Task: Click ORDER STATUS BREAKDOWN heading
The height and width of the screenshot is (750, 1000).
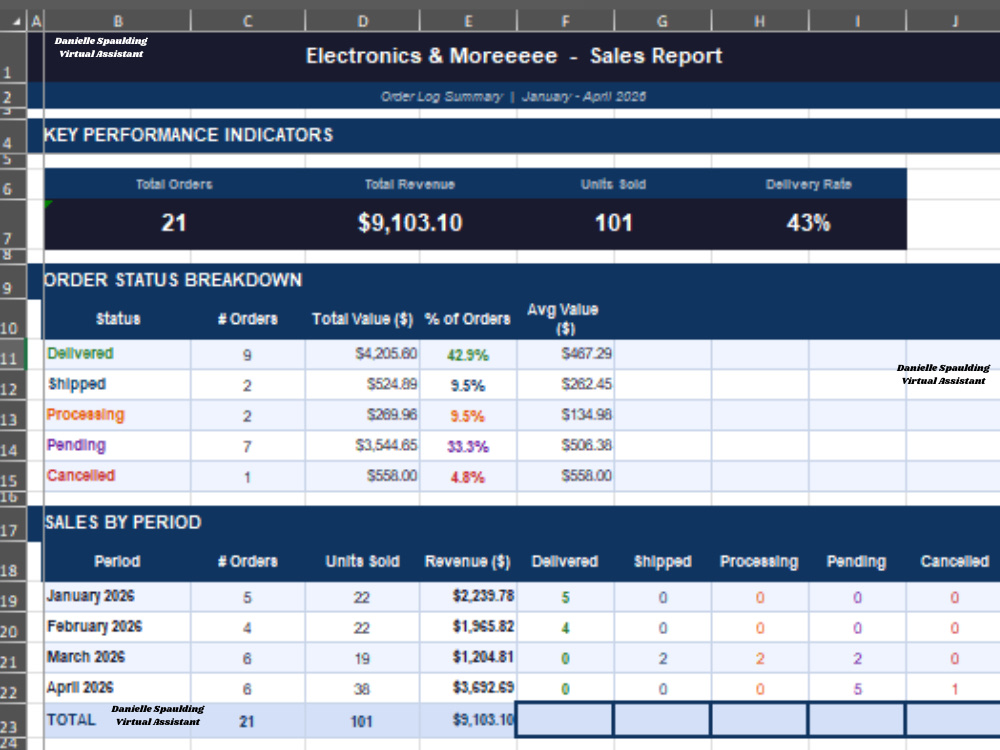Action: tap(173, 280)
